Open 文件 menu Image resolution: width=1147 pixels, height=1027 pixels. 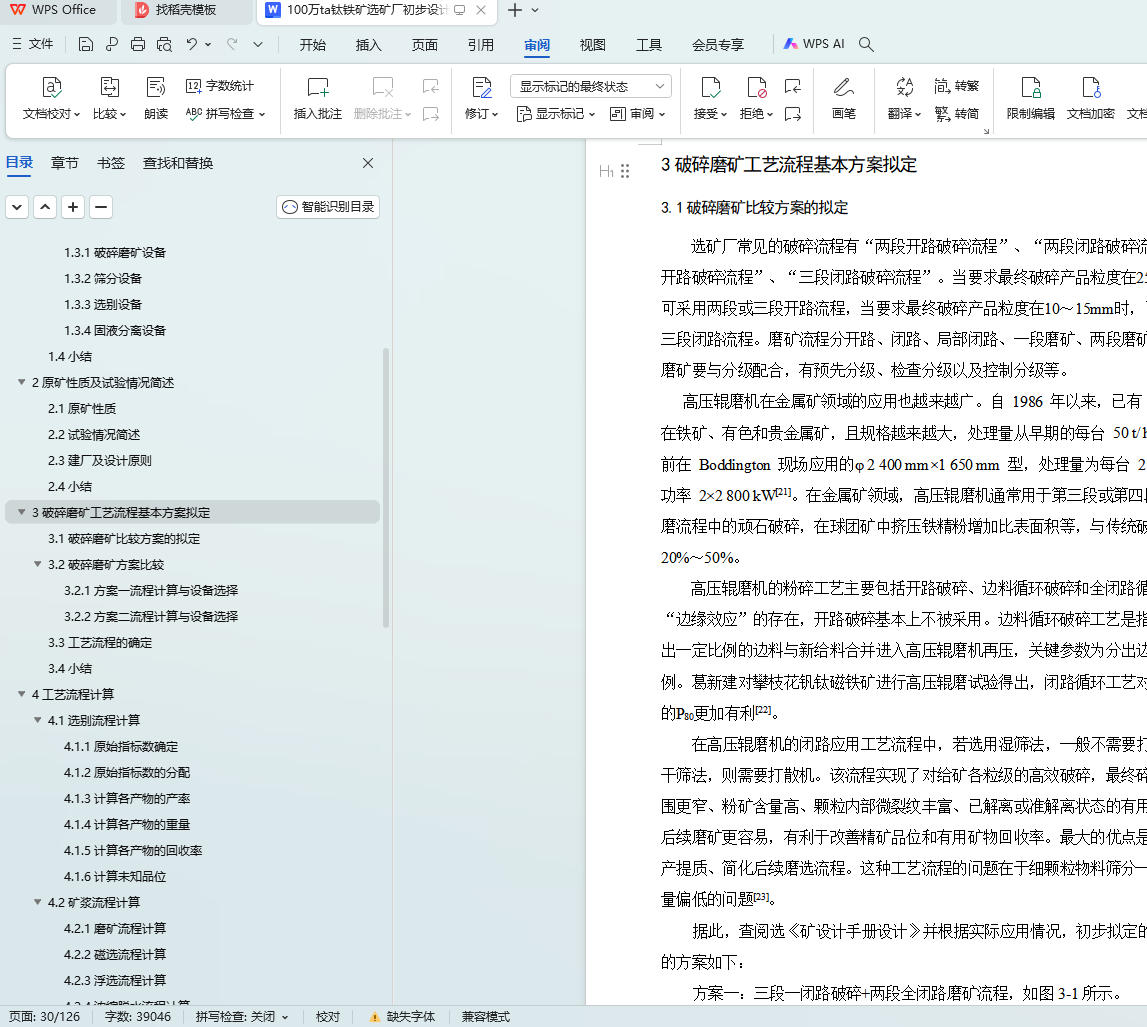33,44
